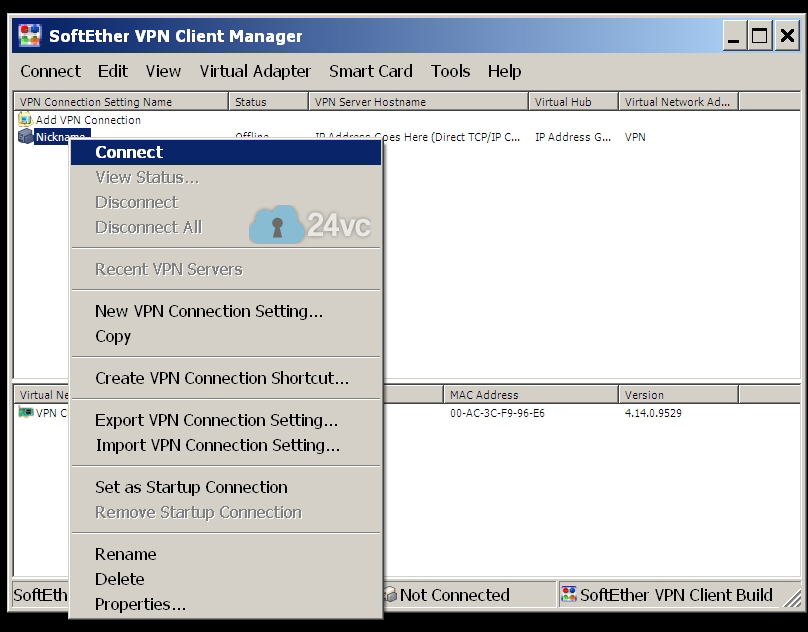808x632 pixels.
Task: Click the VPN adapter cell in Nickname row
Action: [x=635, y=137]
